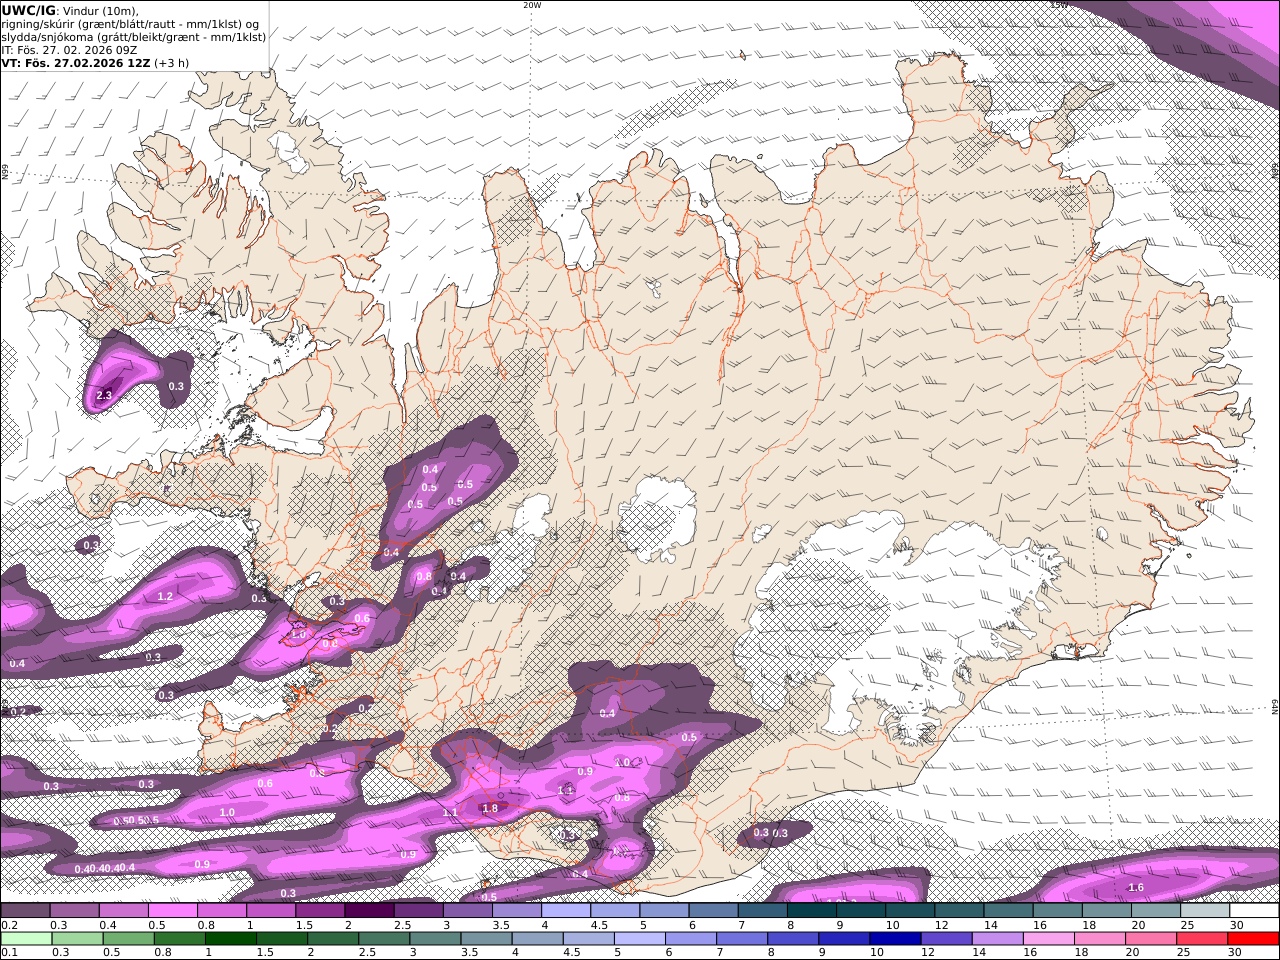Pick the bottom legend row swatch between 0.1 and 0.3

pyautogui.click(x=27, y=939)
